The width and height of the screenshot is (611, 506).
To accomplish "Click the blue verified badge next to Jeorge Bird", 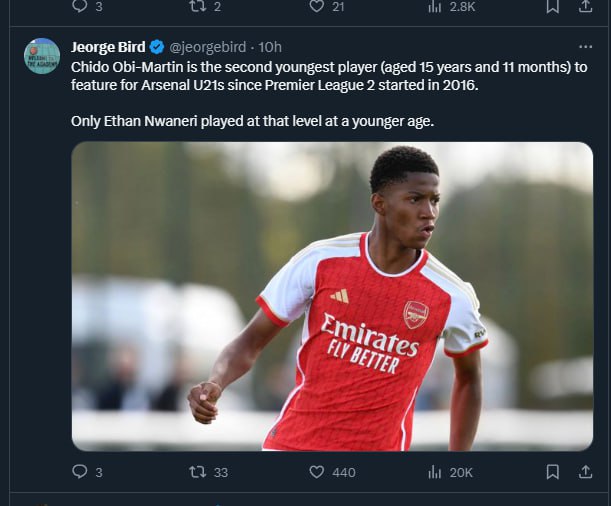I will (157, 47).
